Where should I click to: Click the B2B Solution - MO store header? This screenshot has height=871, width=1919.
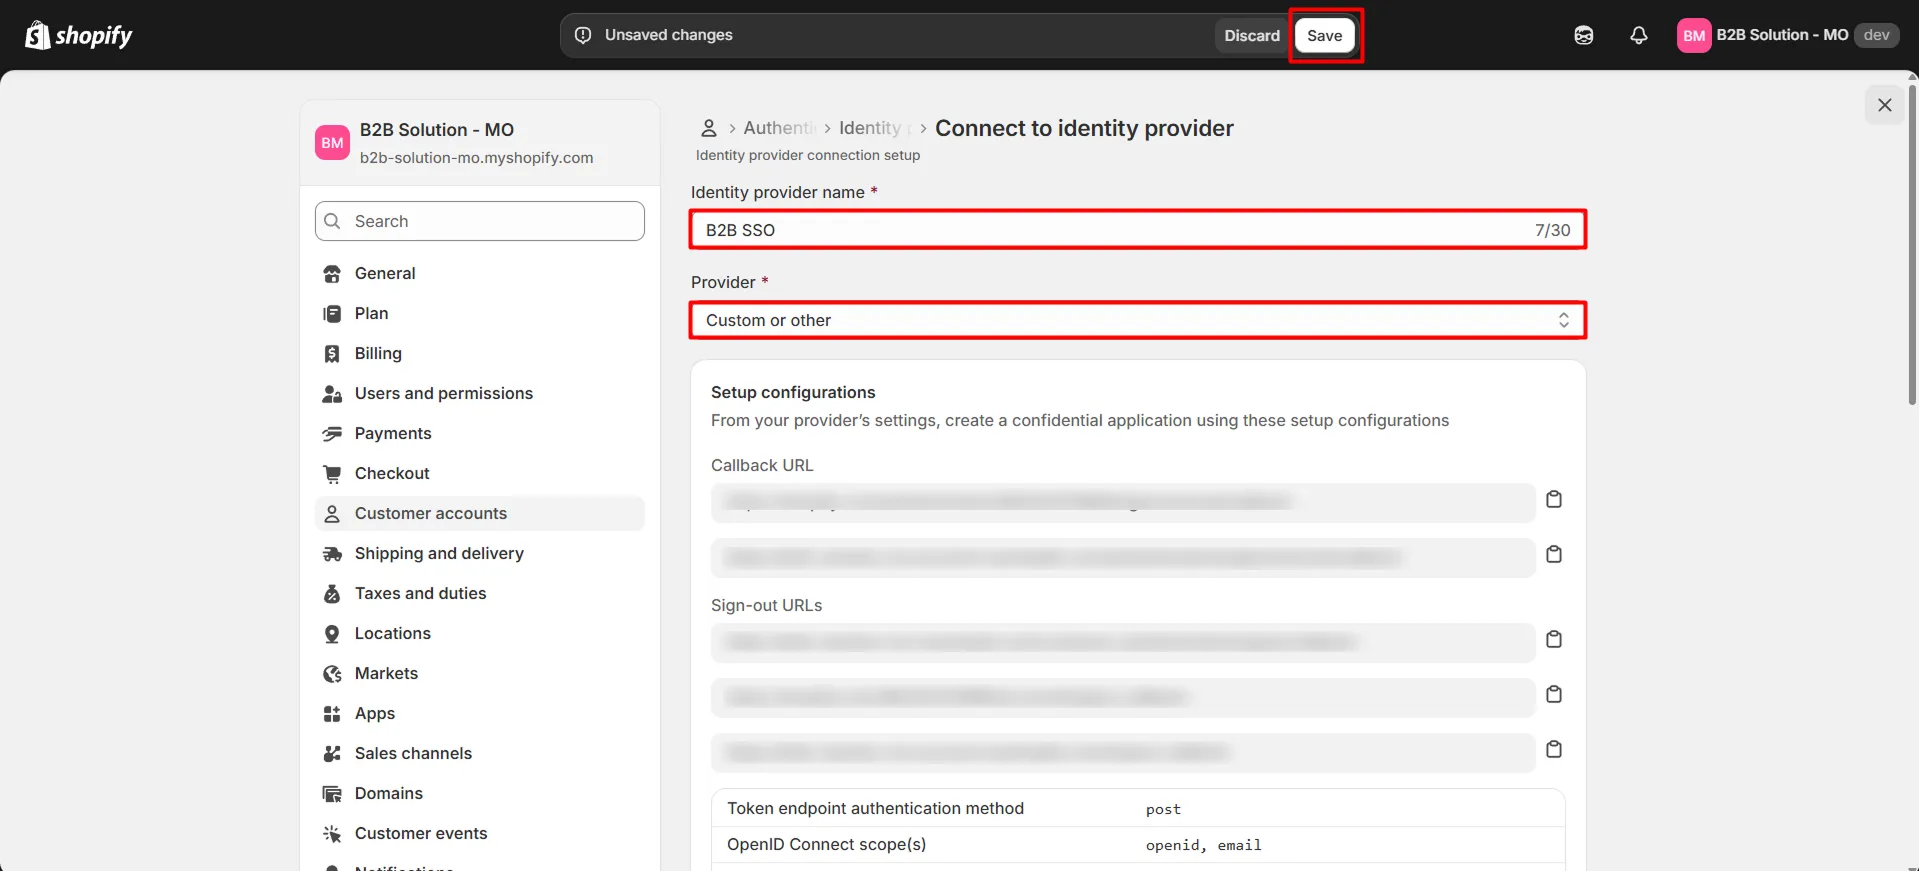tap(480, 143)
